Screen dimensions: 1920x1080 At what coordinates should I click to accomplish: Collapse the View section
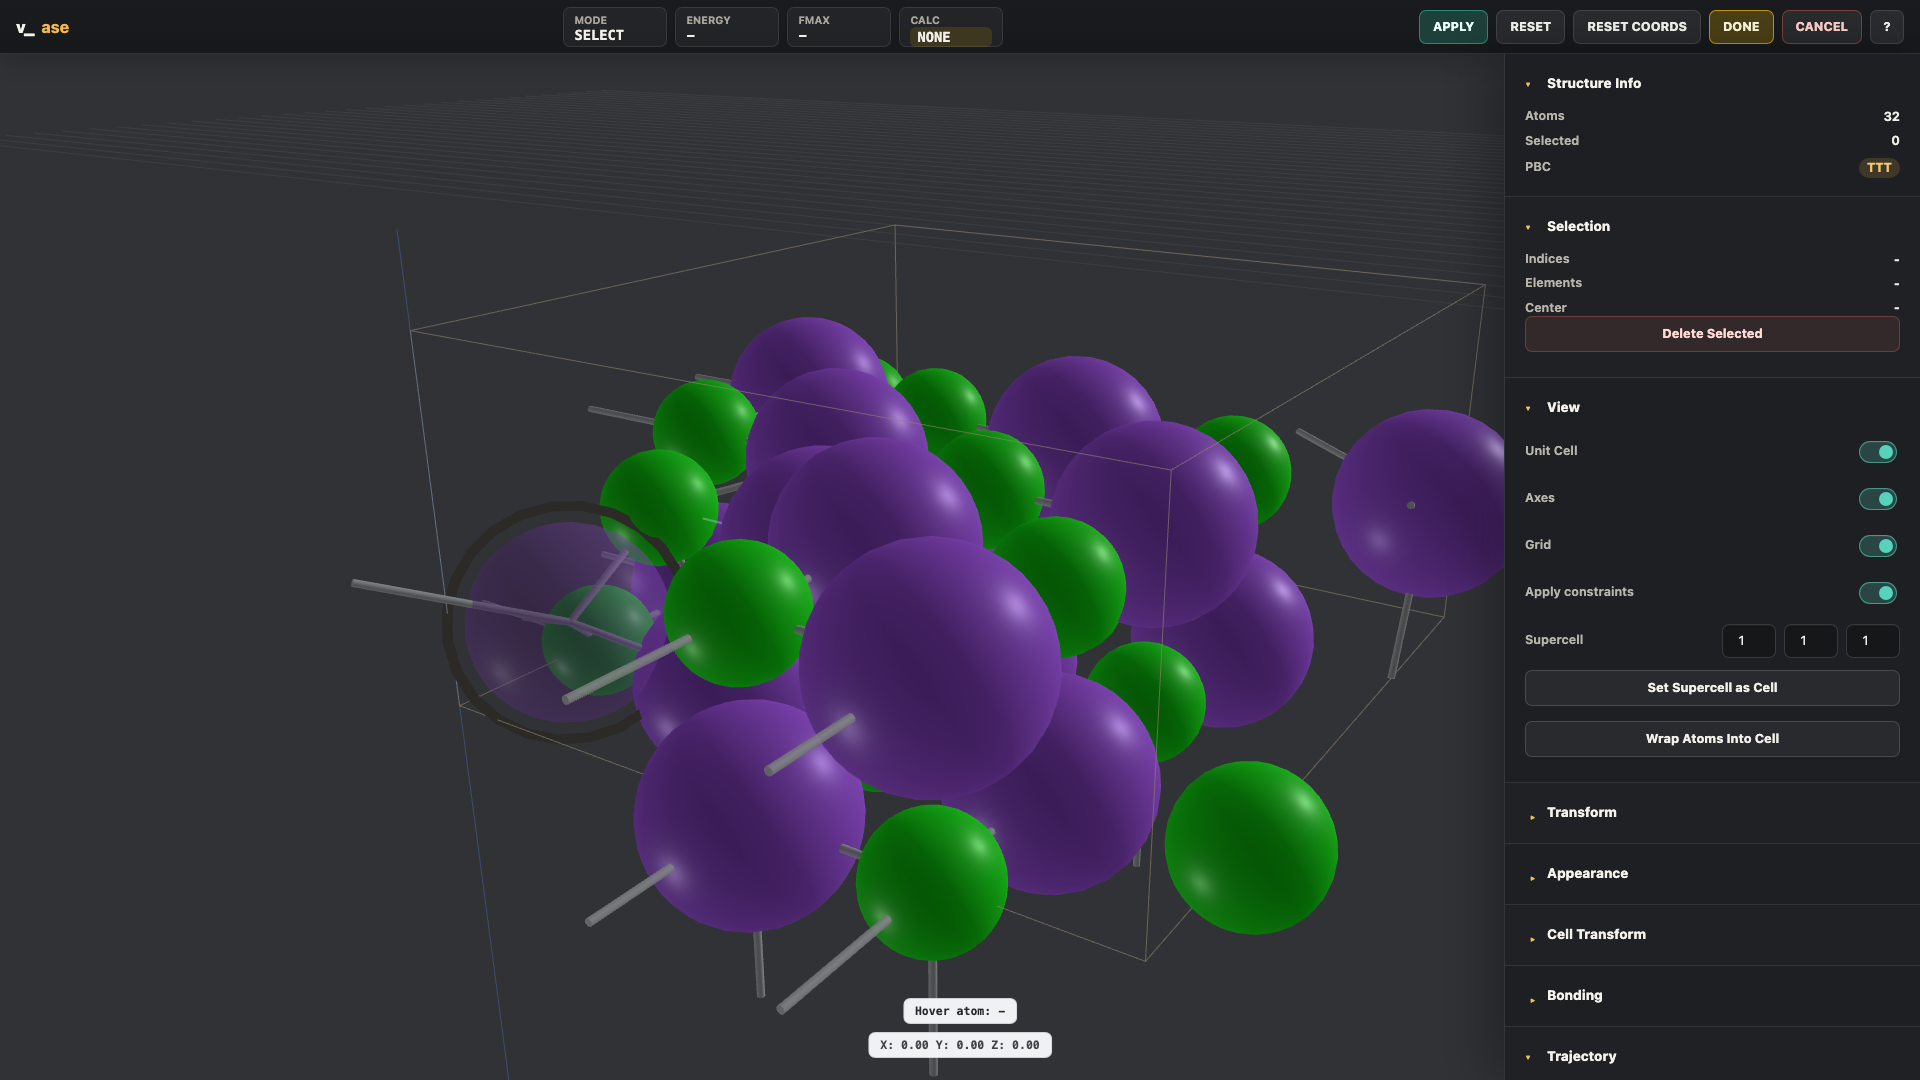point(1563,408)
